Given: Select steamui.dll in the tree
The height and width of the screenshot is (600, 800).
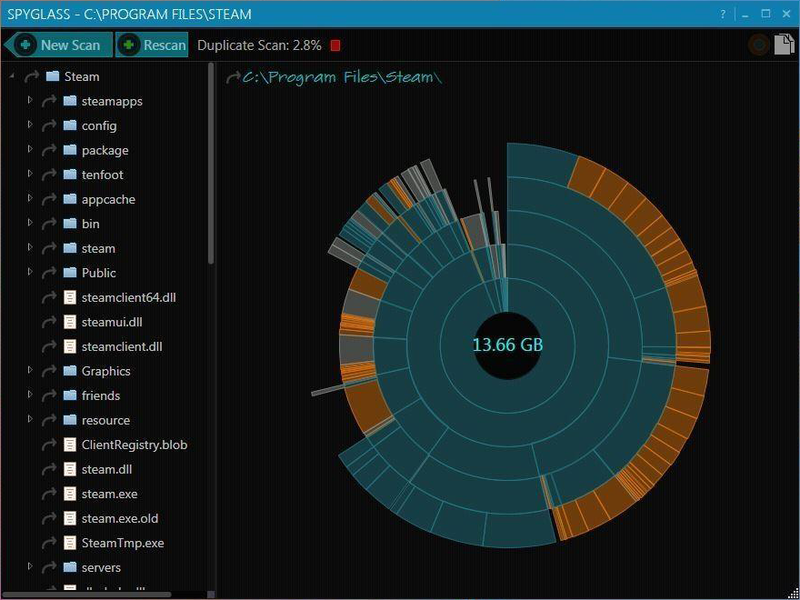Looking at the screenshot, I should coord(112,322).
